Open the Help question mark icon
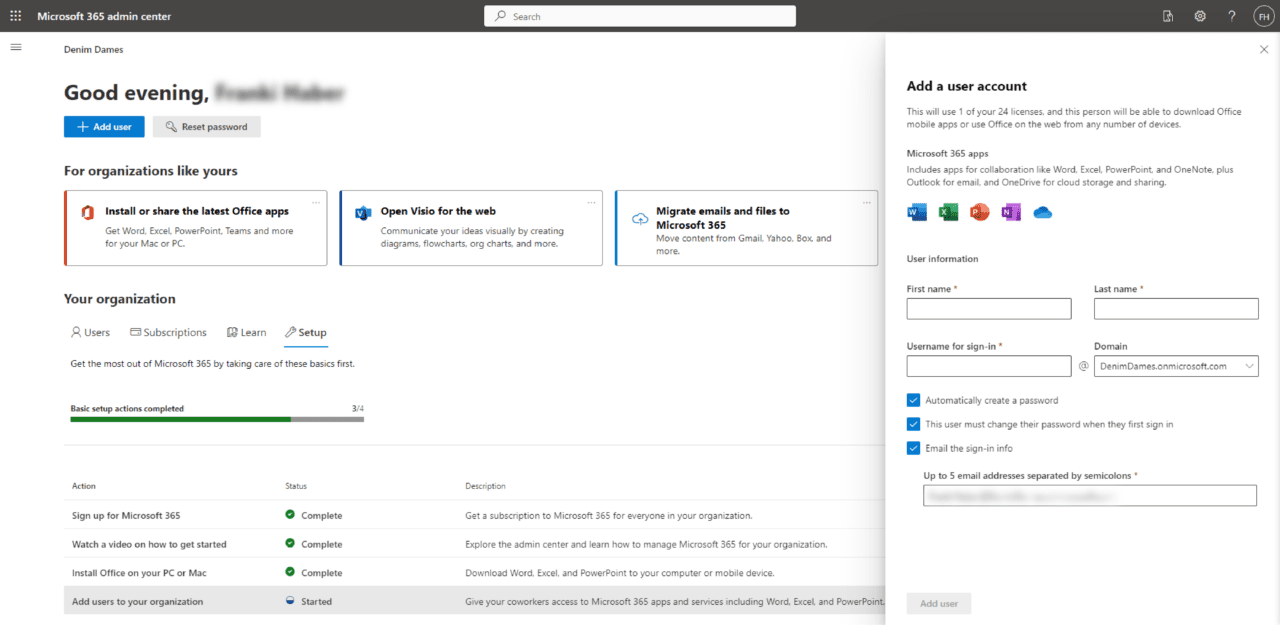 point(1231,15)
